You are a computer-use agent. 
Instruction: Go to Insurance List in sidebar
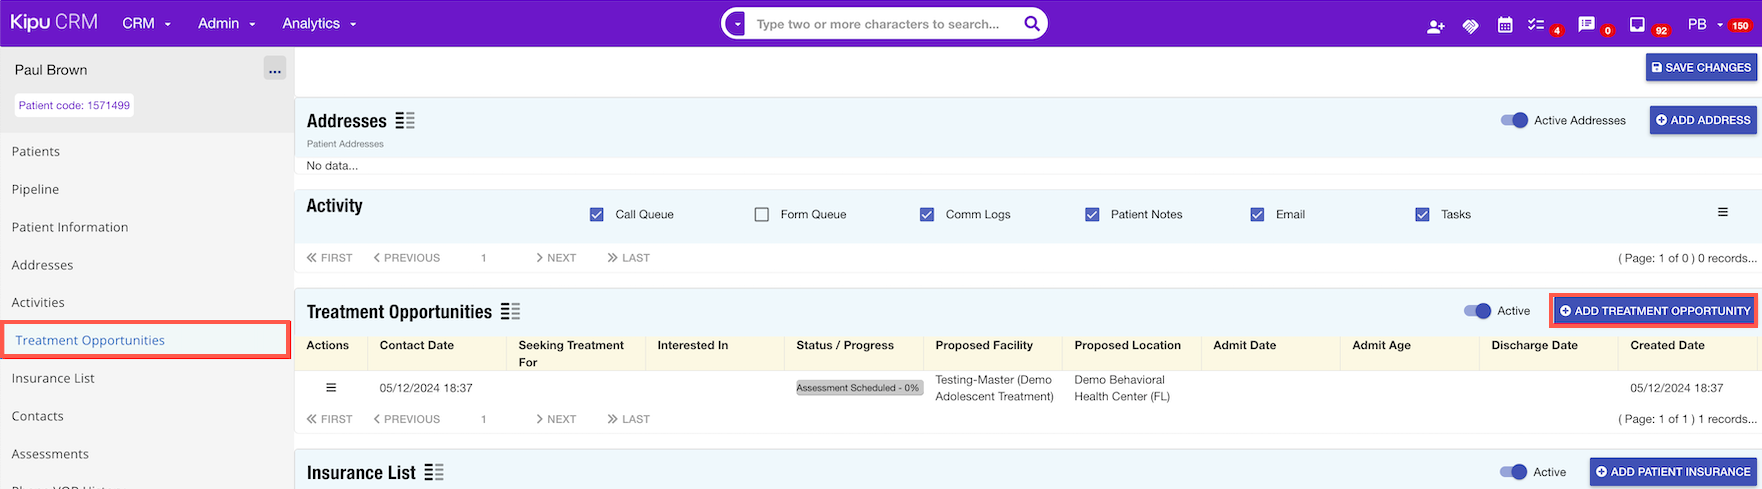point(53,378)
